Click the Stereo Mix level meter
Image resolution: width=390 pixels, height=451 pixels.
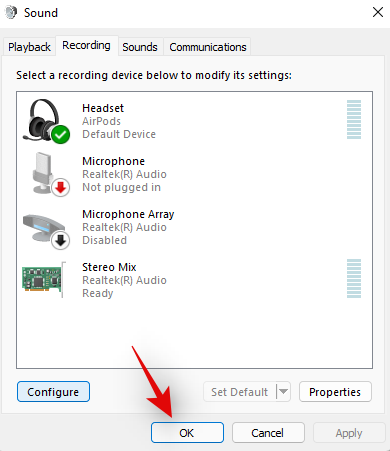(354, 278)
